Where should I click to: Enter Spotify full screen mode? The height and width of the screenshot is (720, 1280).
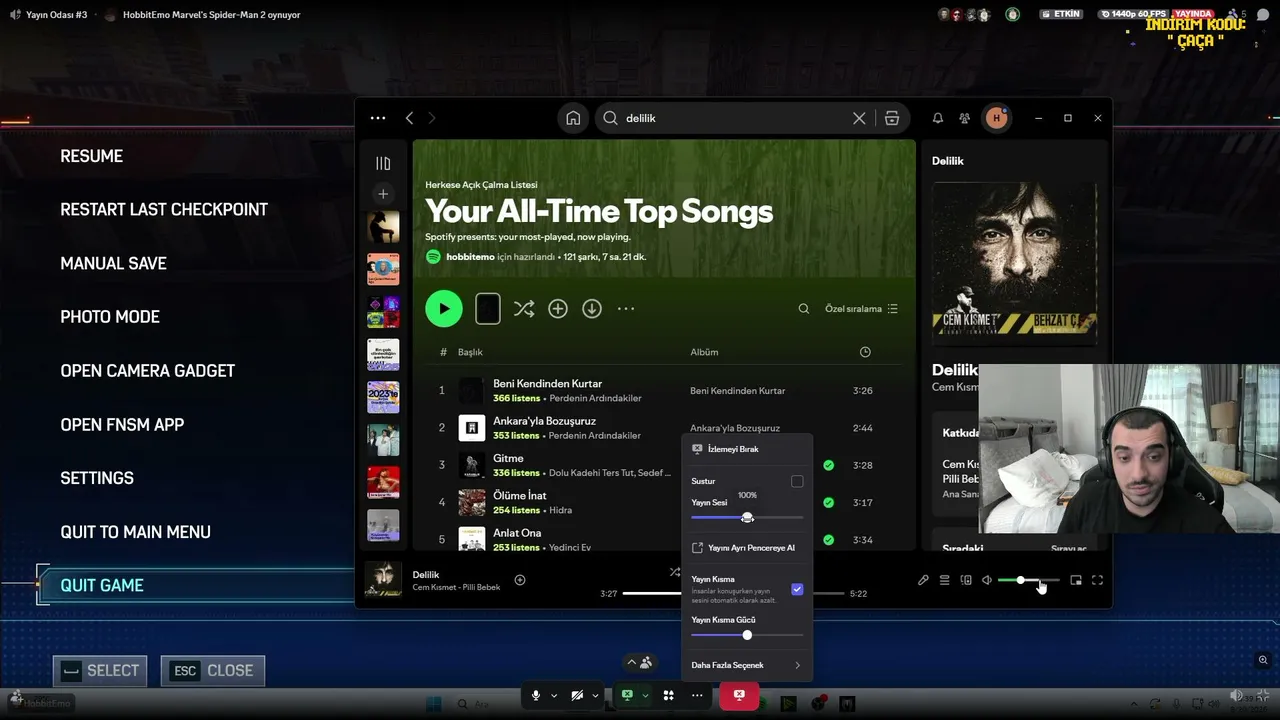click(x=1097, y=580)
